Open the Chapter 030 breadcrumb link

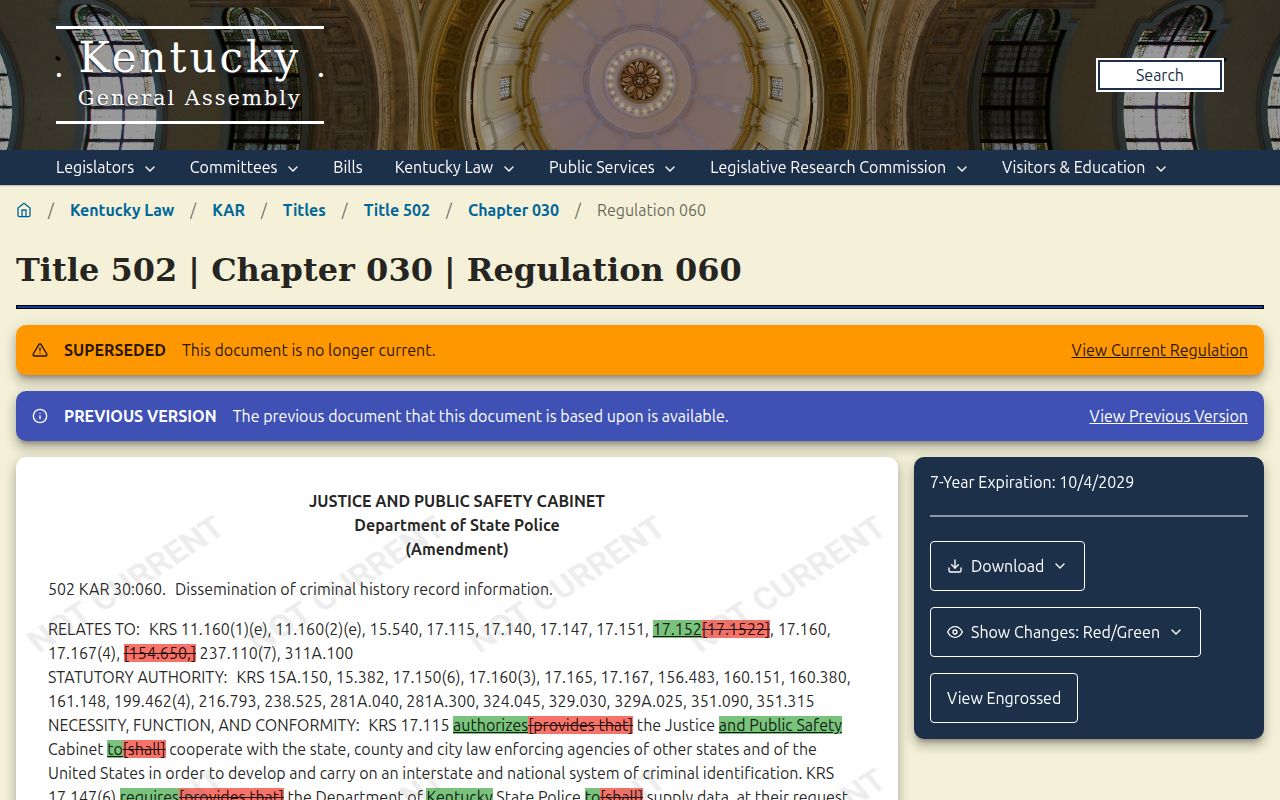click(x=514, y=210)
